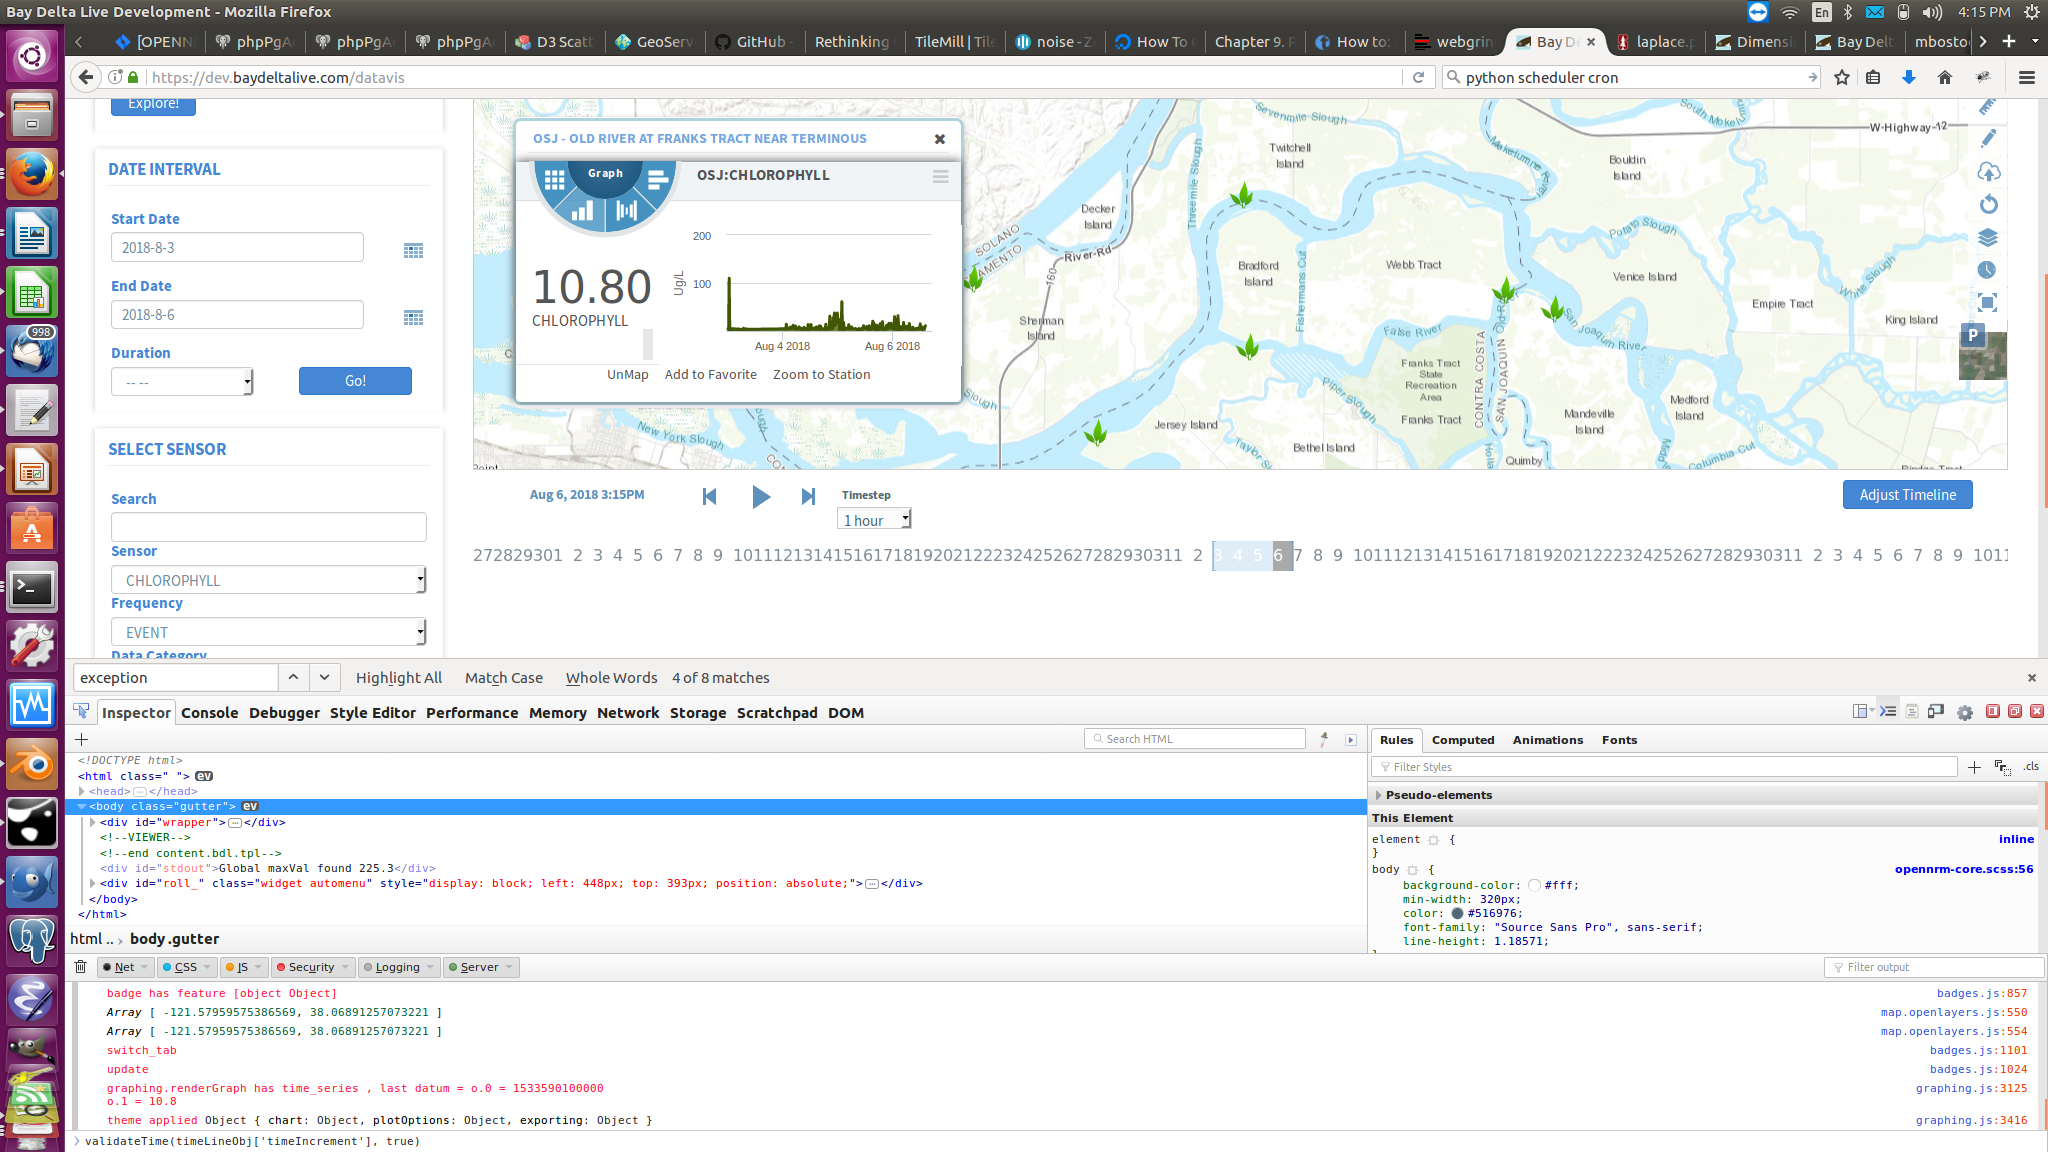Viewport: 2048px width, 1152px height.
Task: Collapse the body gutter node
Action: point(82,806)
